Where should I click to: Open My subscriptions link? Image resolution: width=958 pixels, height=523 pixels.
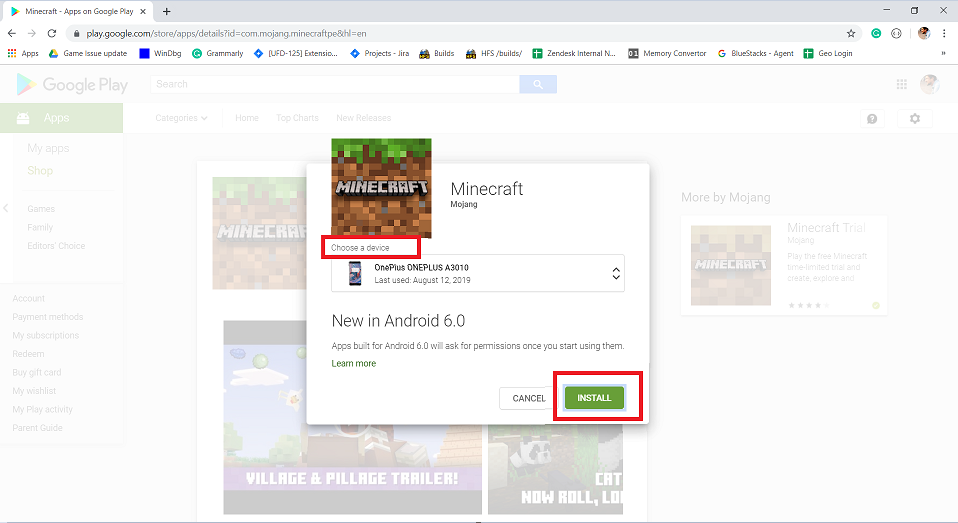point(46,335)
